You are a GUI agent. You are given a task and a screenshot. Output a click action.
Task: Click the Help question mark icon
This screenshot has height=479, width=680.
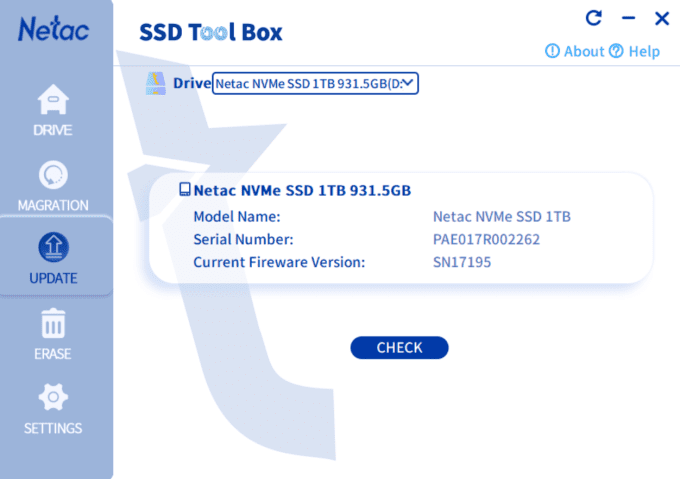coord(616,51)
